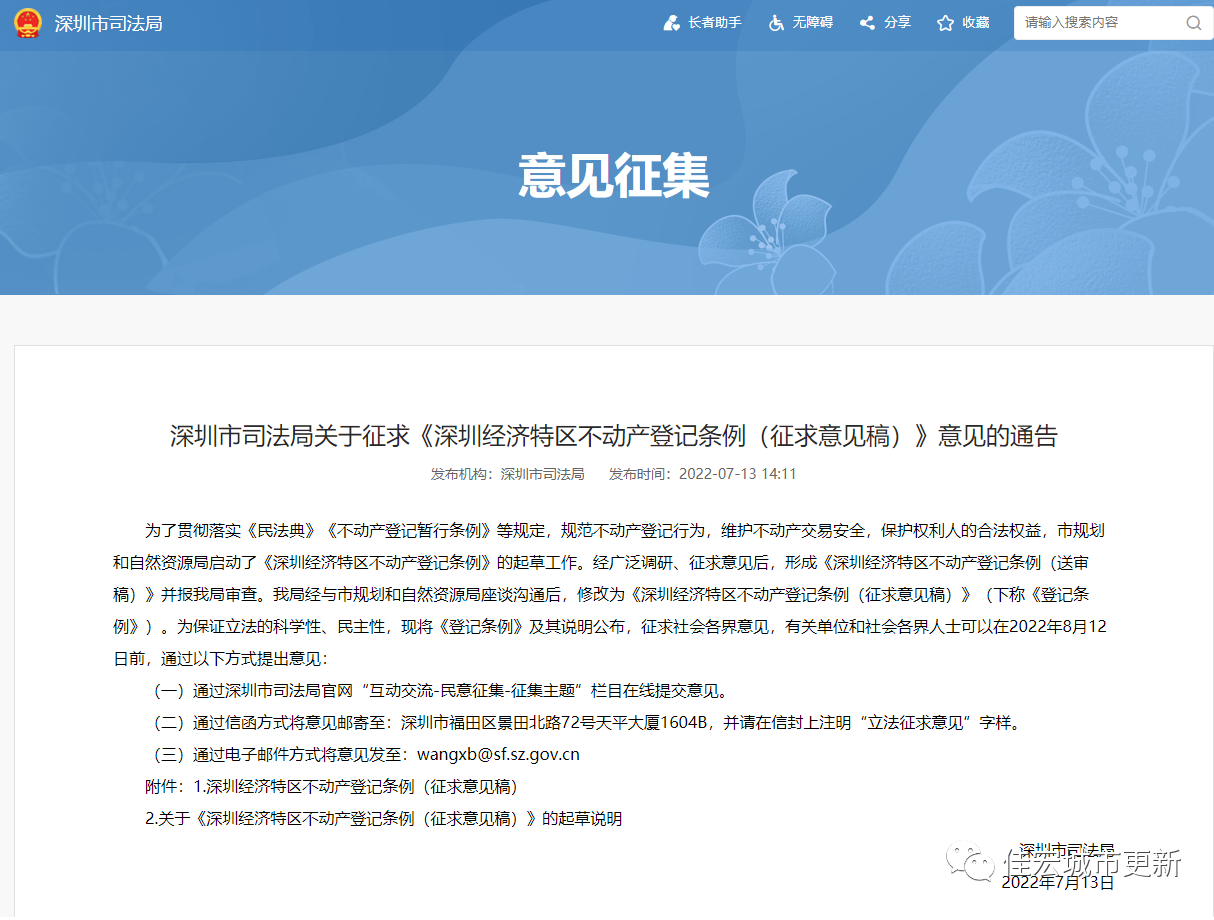The image size is (1214, 920).
Task: Open the 深圳市司法局 site title link
Action: tap(108, 23)
